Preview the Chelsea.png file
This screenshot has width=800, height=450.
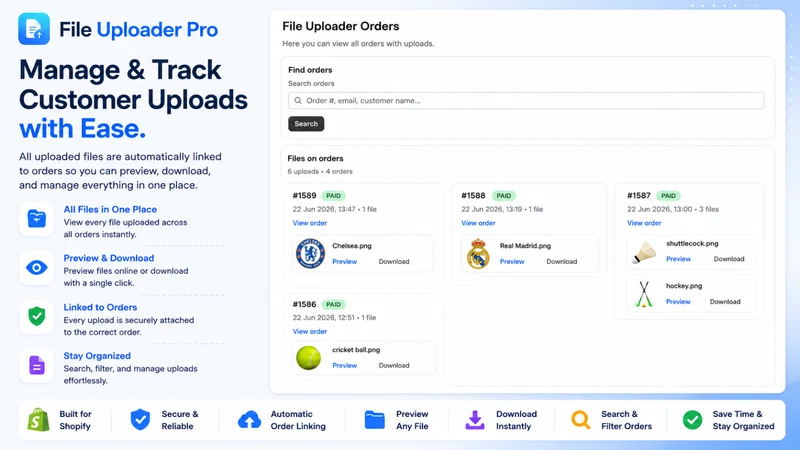pyautogui.click(x=344, y=261)
